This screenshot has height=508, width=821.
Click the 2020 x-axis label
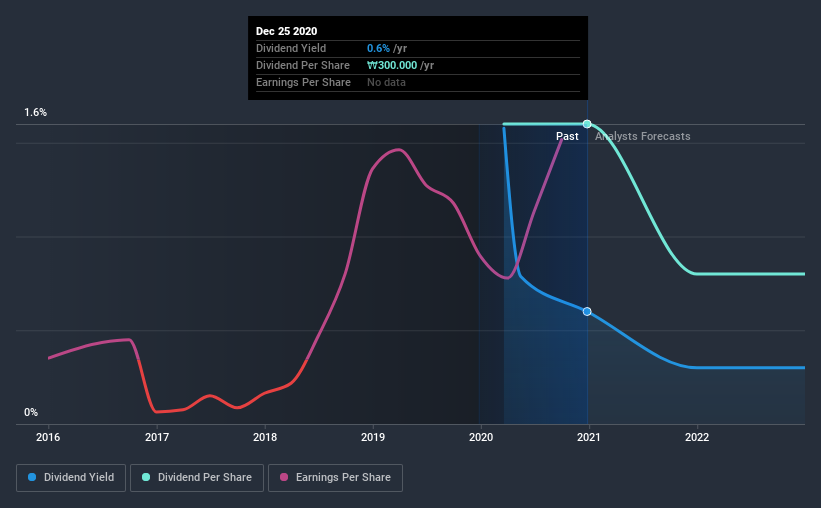(481, 437)
